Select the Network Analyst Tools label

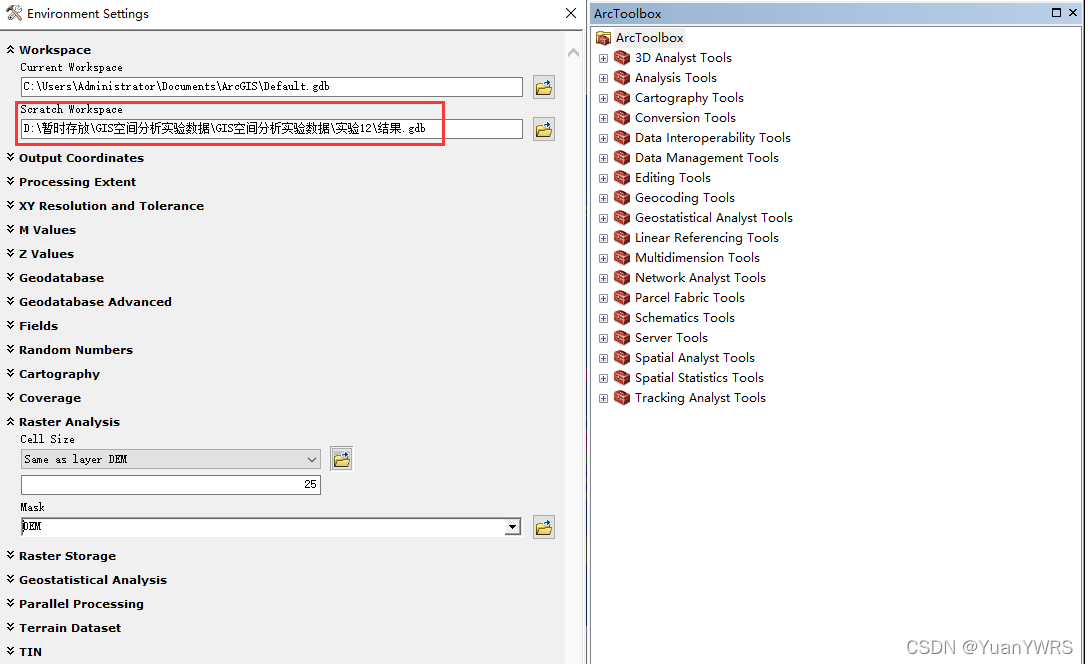[700, 278]
